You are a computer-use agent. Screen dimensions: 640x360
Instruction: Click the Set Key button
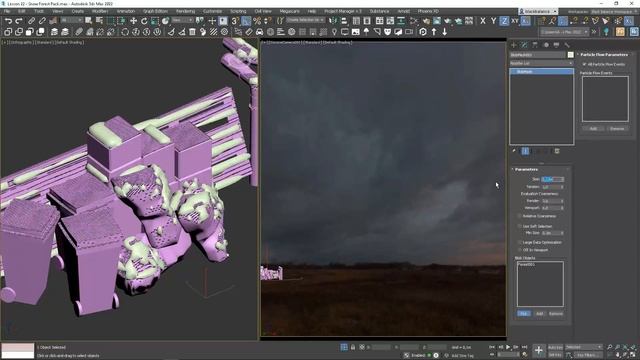[555, 355]
